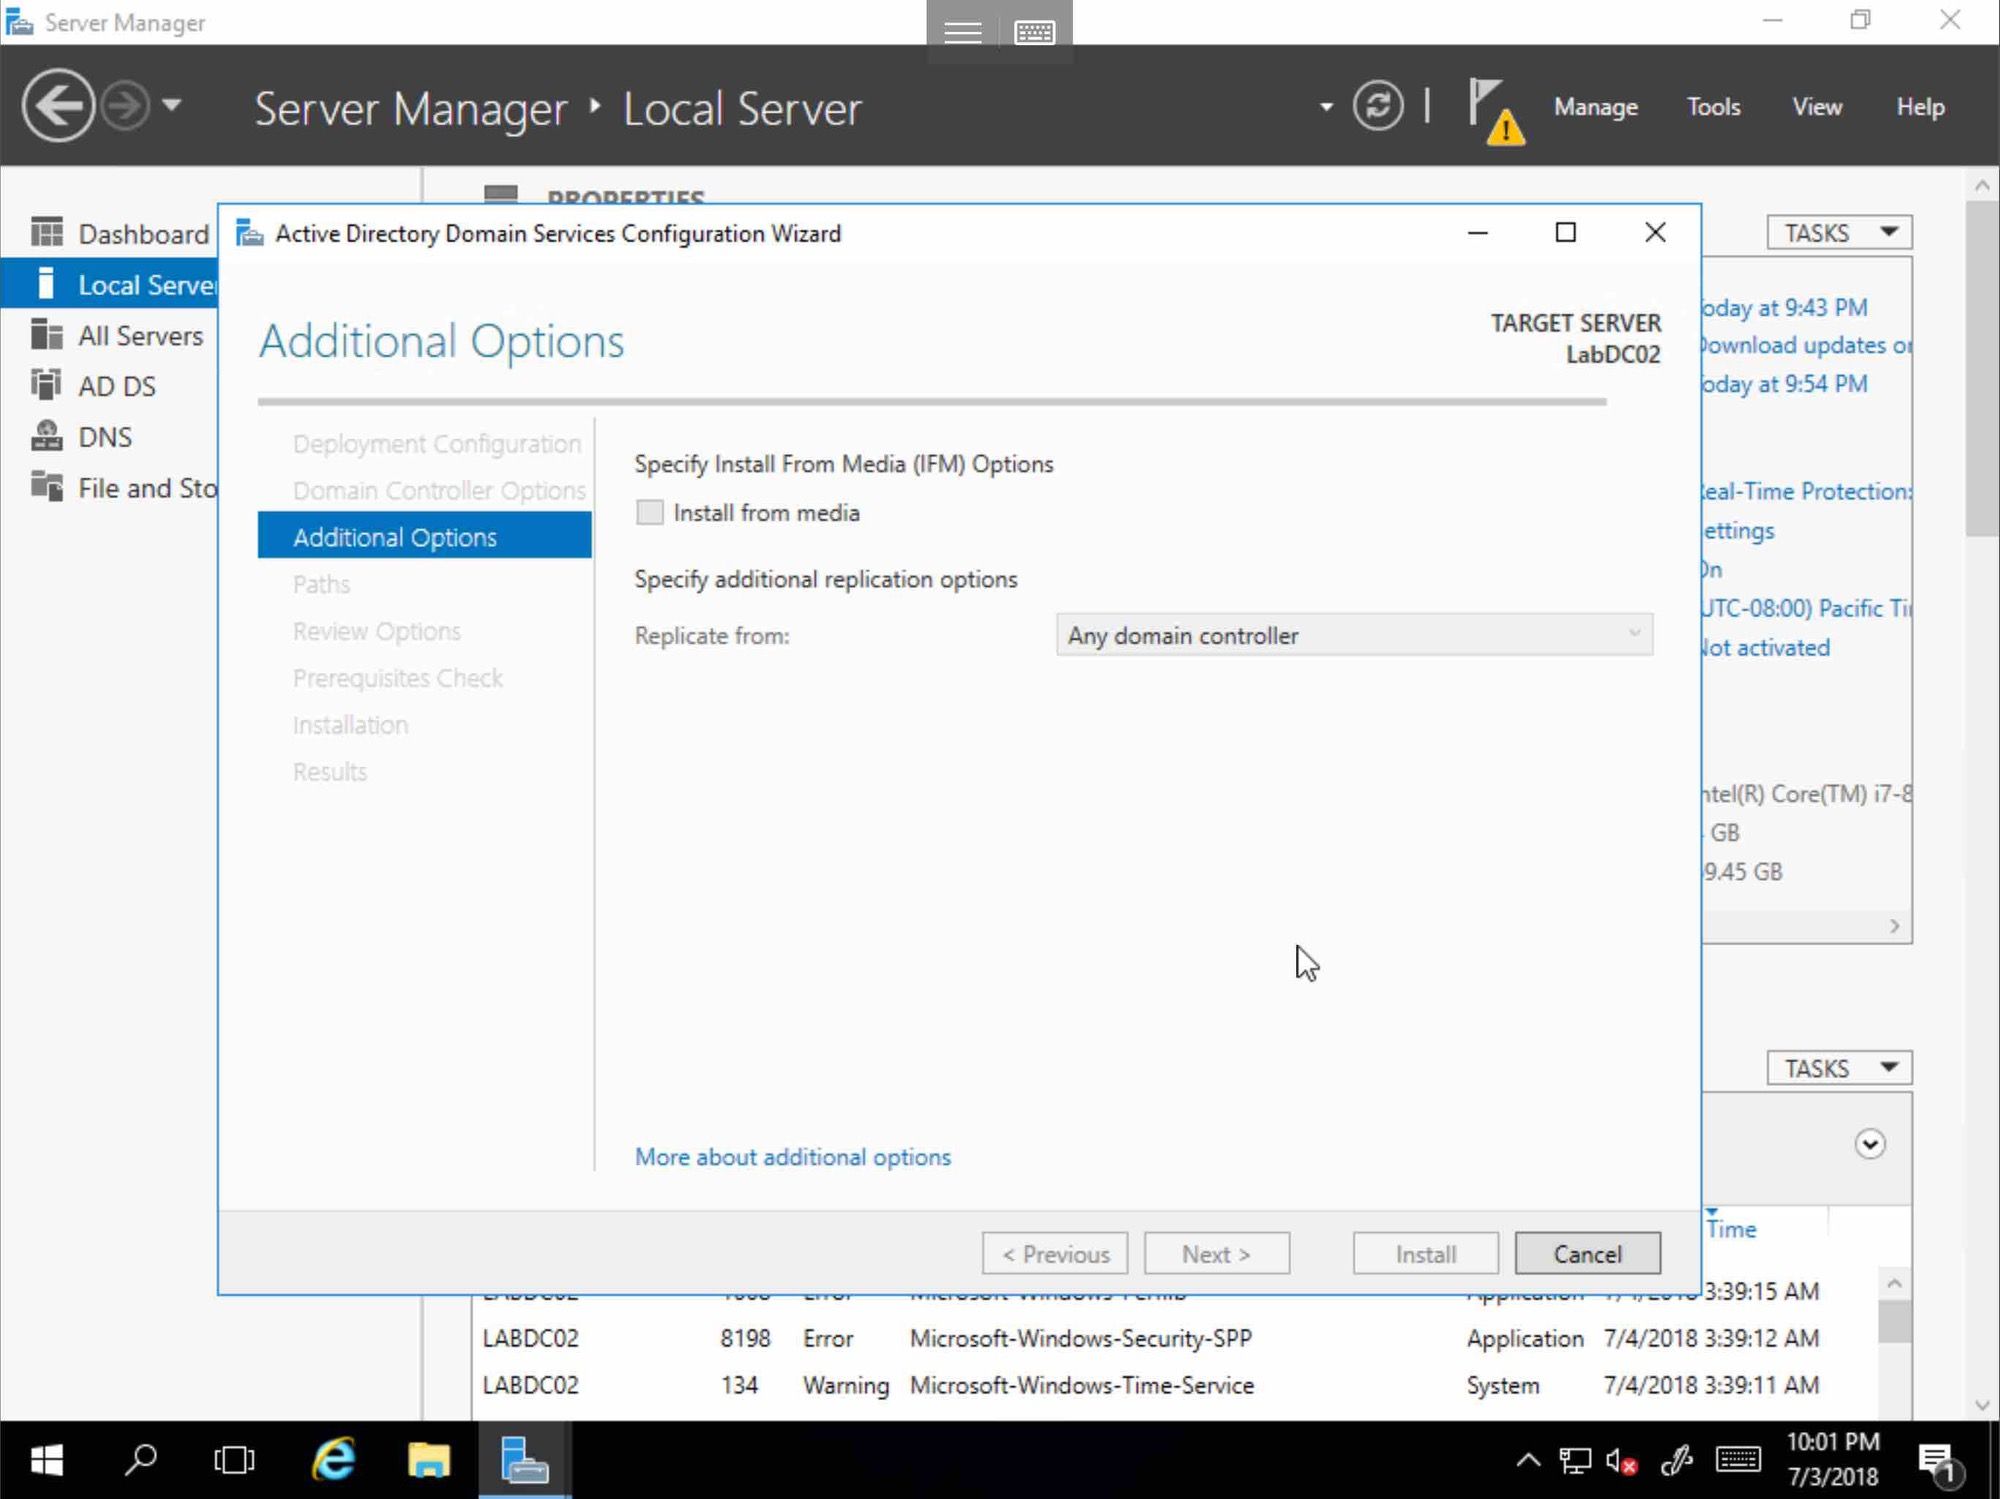The height and width of the screenshot is (1499, 2000).
Task: Open Task View on taskbar
Action: coord(234,1460)
